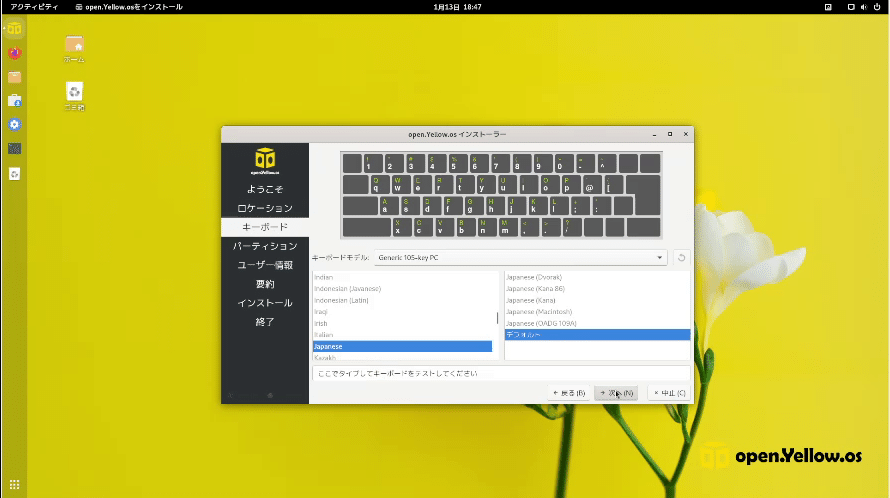Screen dimensions: 890x498
Task: Select Indonesian (Javanese) layout
Action: [x=402, y=288]
